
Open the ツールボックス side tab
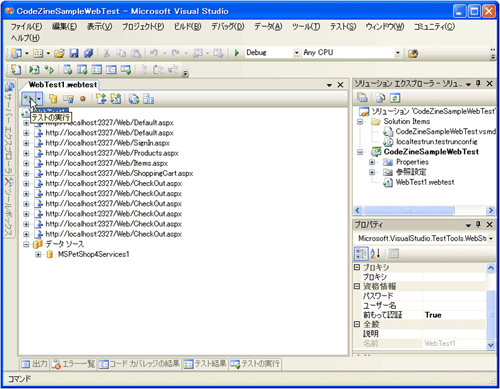pyautogui.click(x=9, y=207)
